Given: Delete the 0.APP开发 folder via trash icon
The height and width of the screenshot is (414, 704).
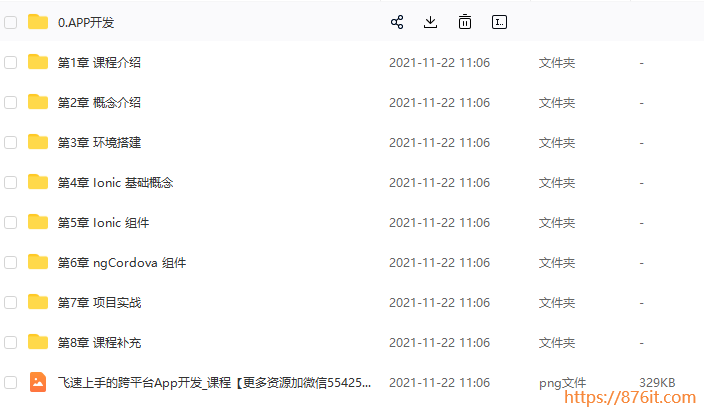Looking at the screenshot, I should [x=465, y=22].
